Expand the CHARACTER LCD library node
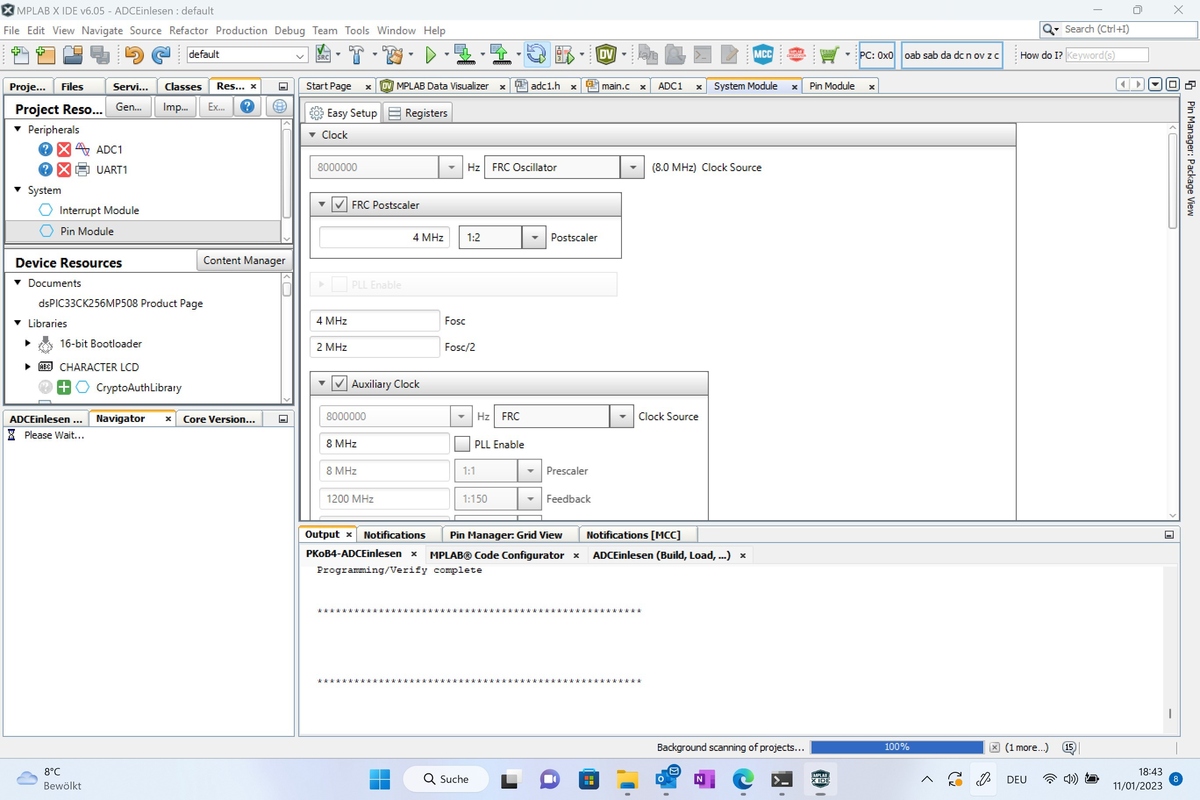 tap(28, 367)
